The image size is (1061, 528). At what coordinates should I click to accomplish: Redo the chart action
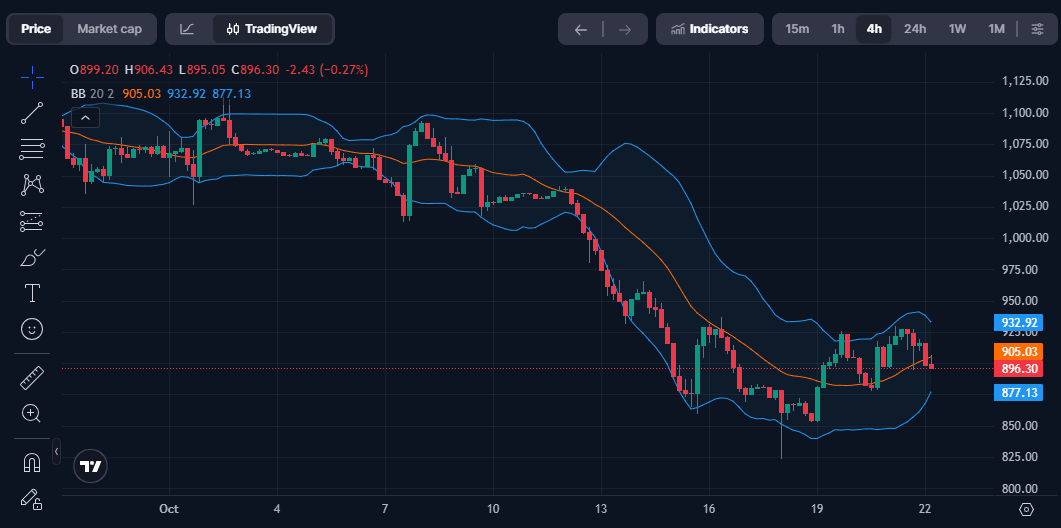point(625,29)
